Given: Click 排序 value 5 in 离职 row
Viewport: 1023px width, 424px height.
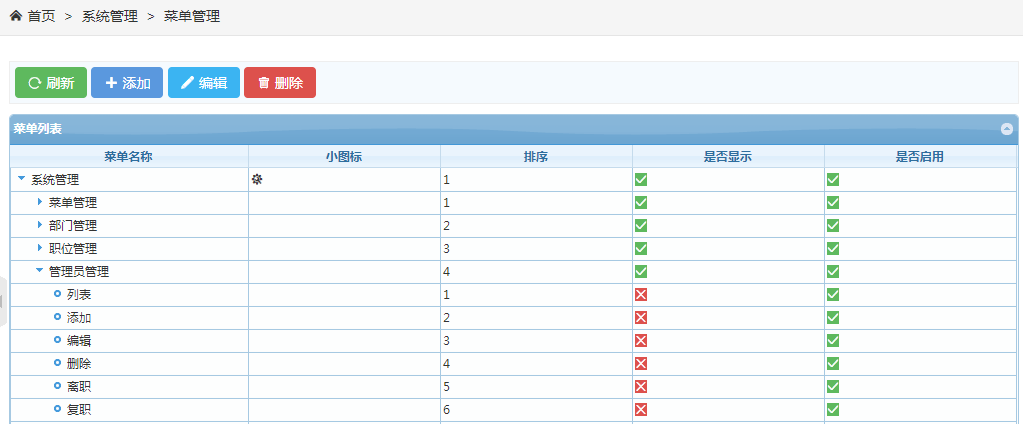Looking at the screenshot, I should coord(447,387).
